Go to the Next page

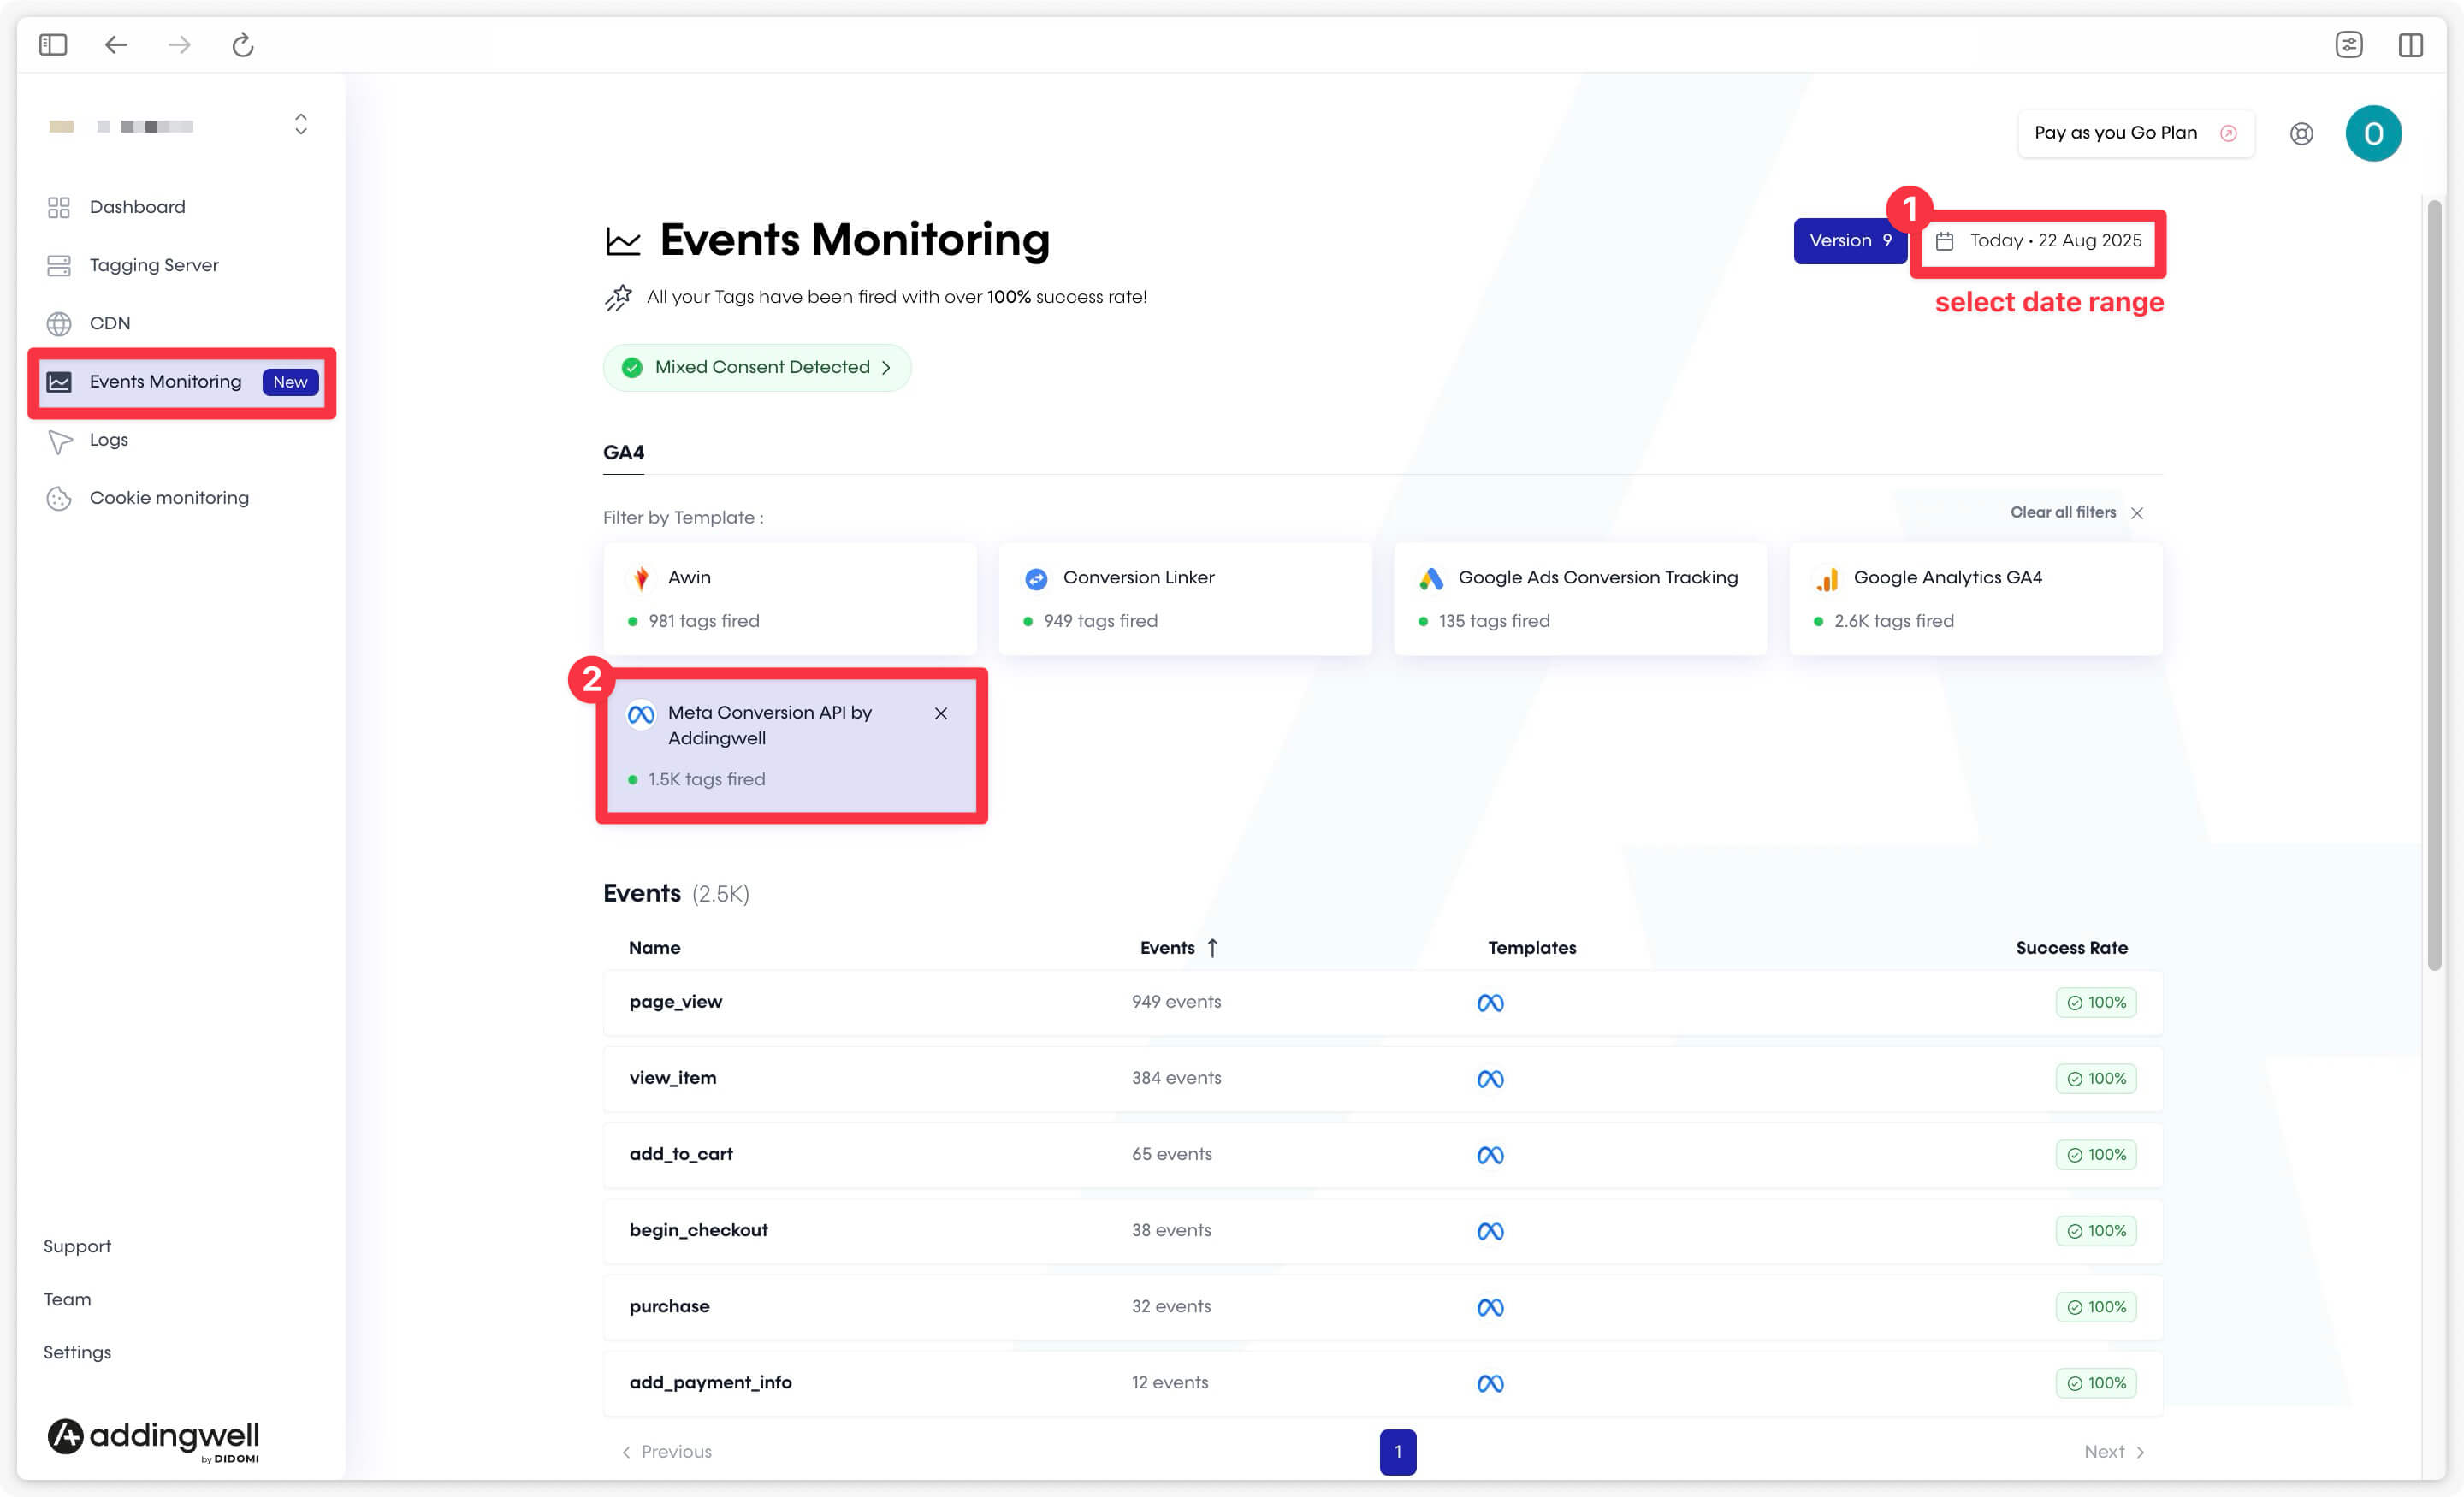point(2114,1451)
